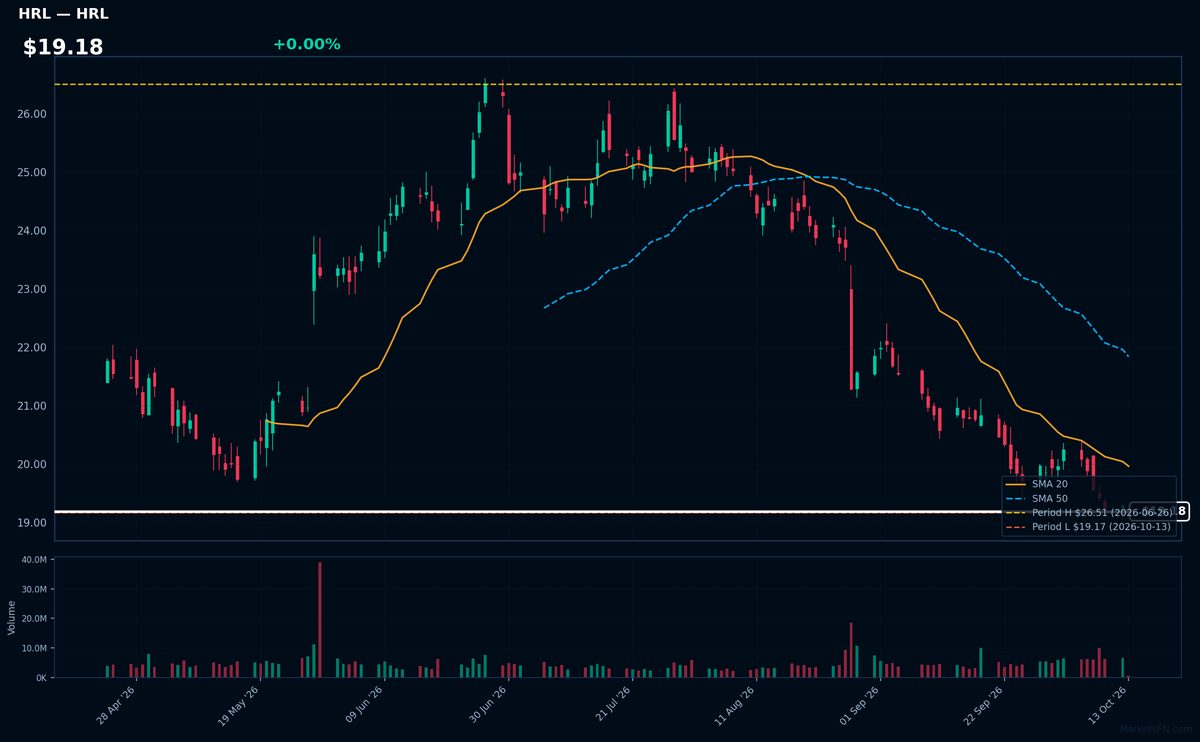Click the 20.00 price axis label
The image size is (1200, 742).
click(32, 464)
